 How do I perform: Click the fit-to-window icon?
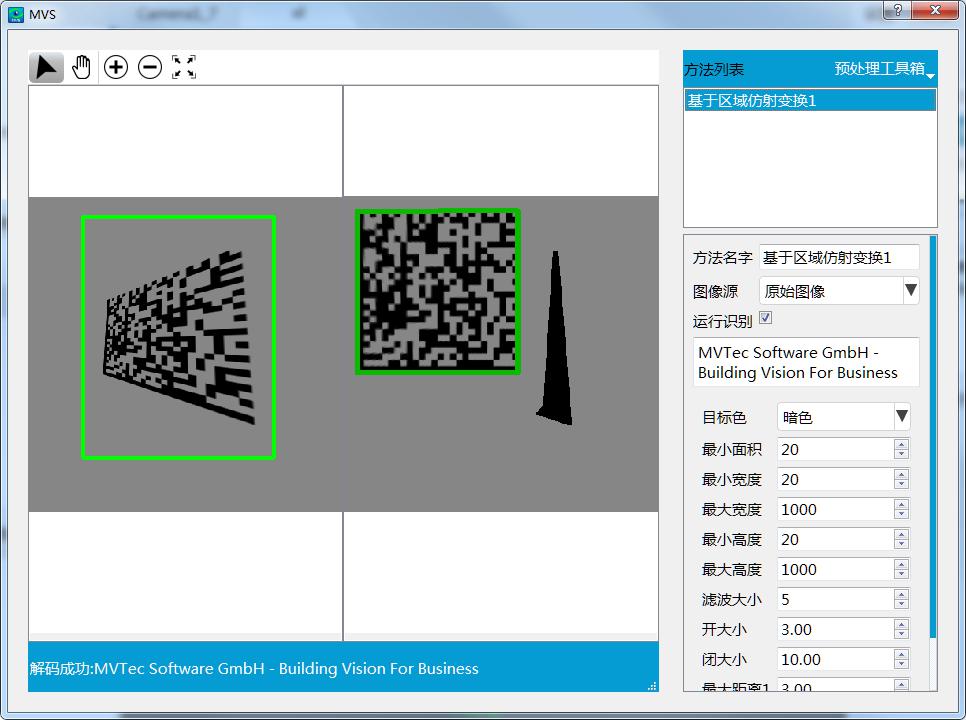pos(184,67)
